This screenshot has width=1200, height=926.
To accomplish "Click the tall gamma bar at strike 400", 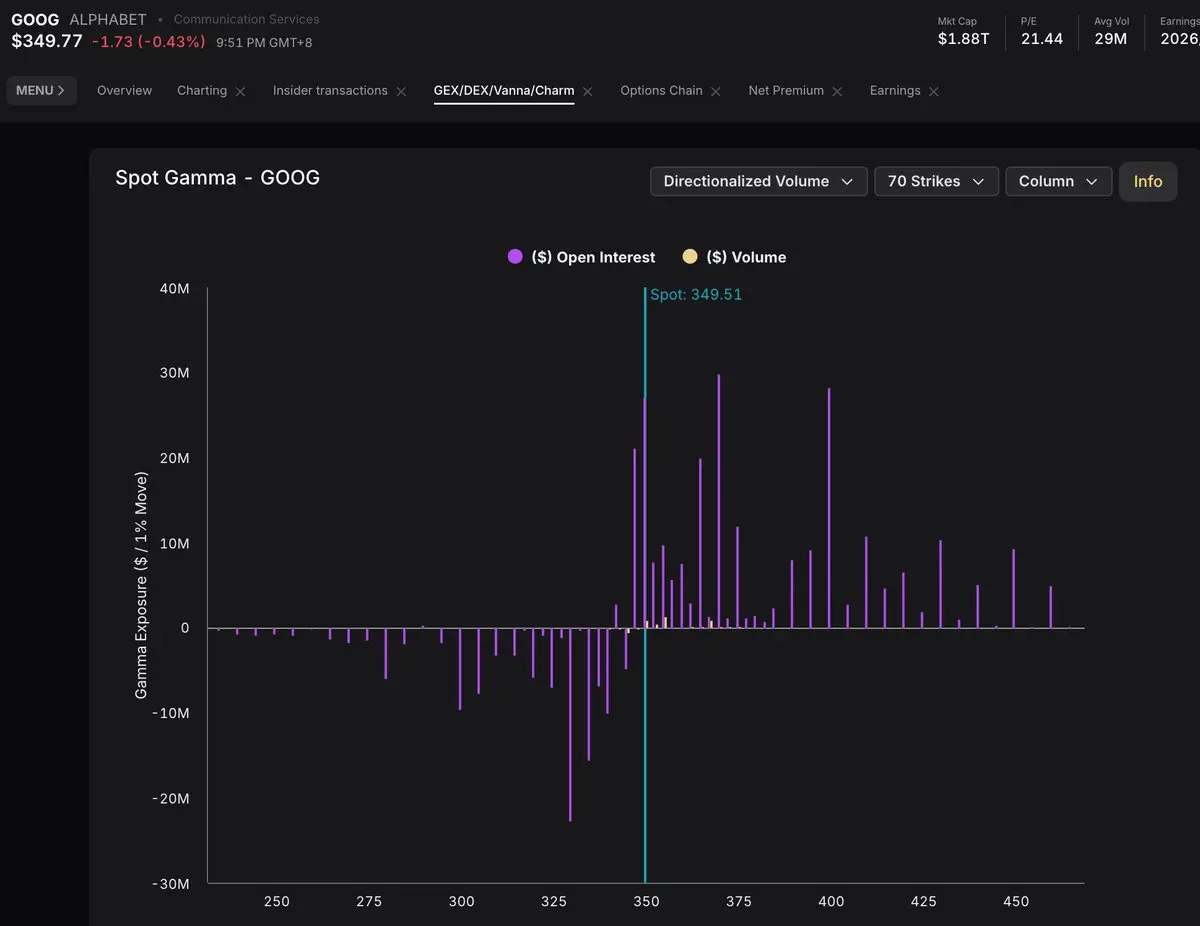I will (829, 508).
